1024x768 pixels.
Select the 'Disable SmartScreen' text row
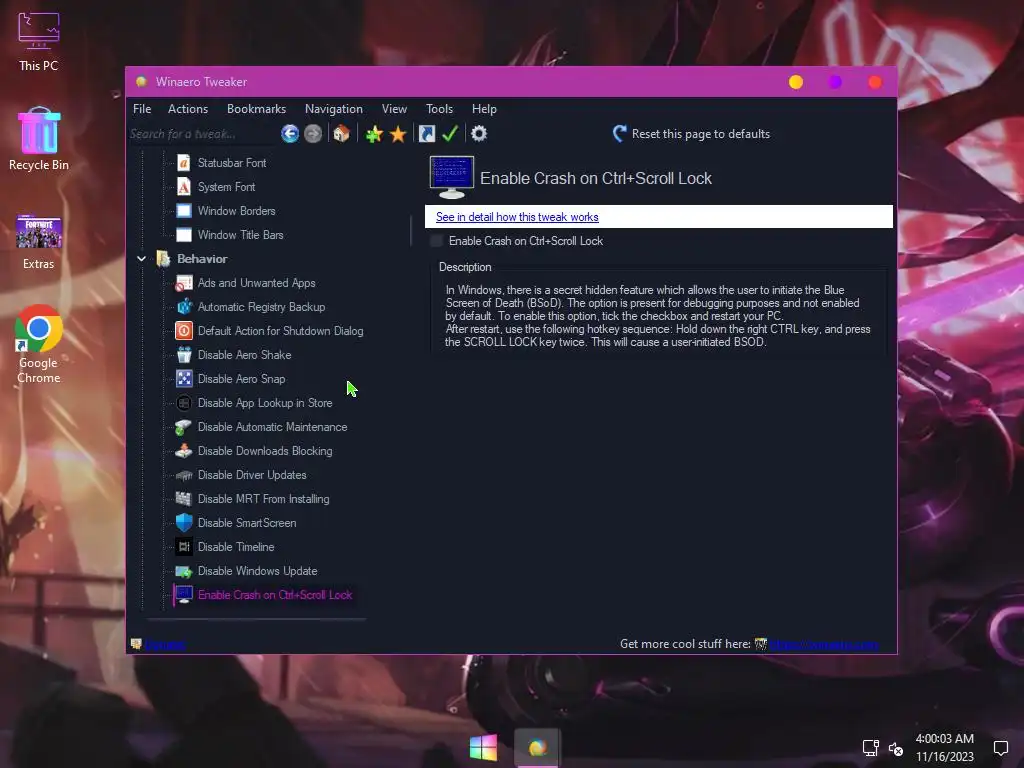coord(247,523)
